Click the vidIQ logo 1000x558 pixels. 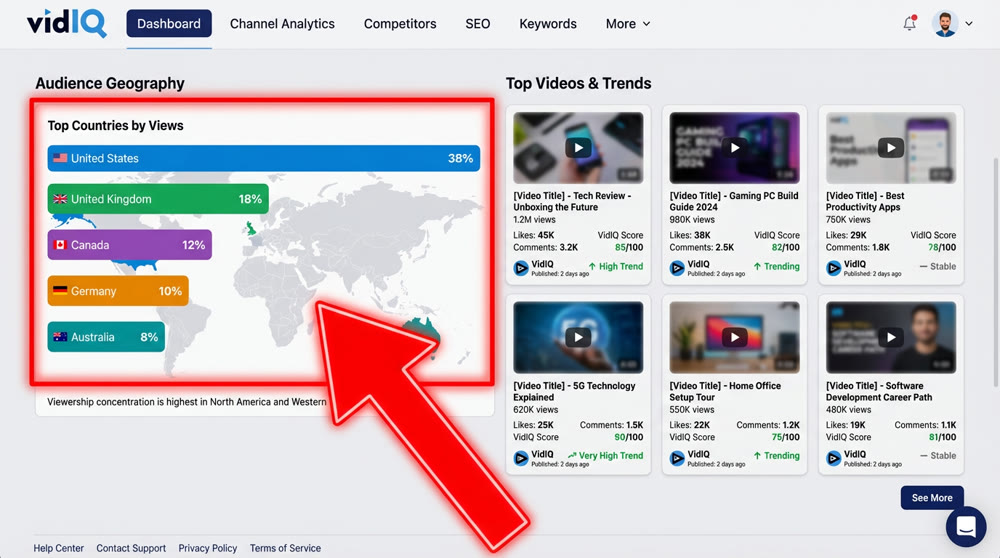[x=66, y=23]
